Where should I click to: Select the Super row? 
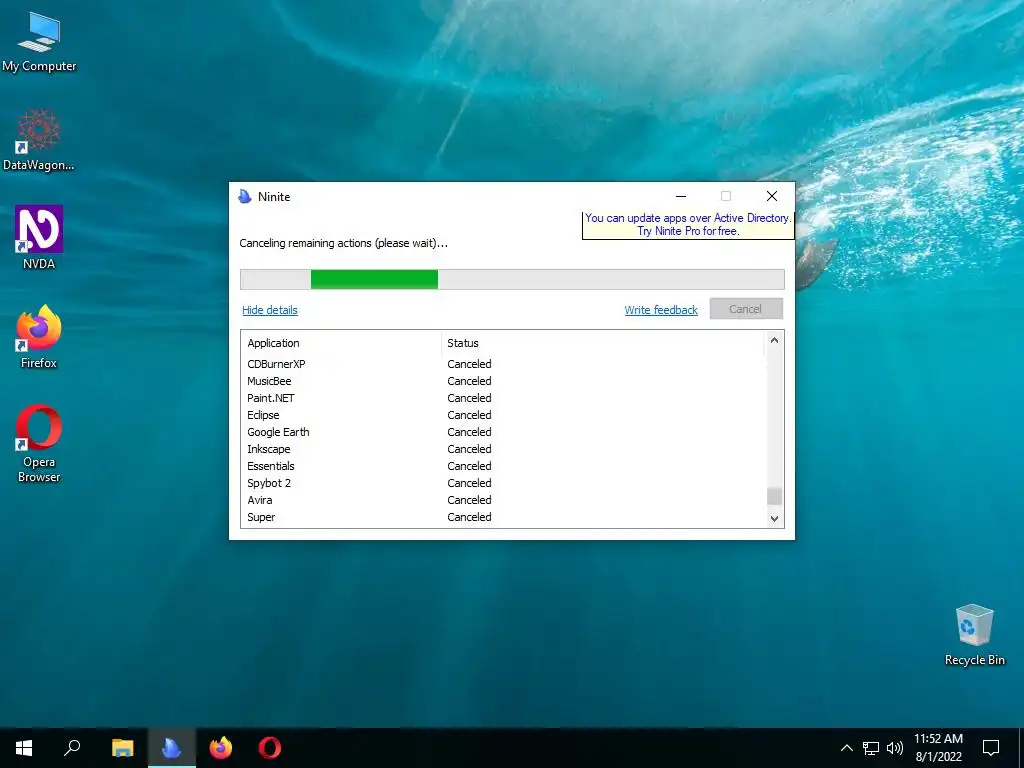click(504, 517)
